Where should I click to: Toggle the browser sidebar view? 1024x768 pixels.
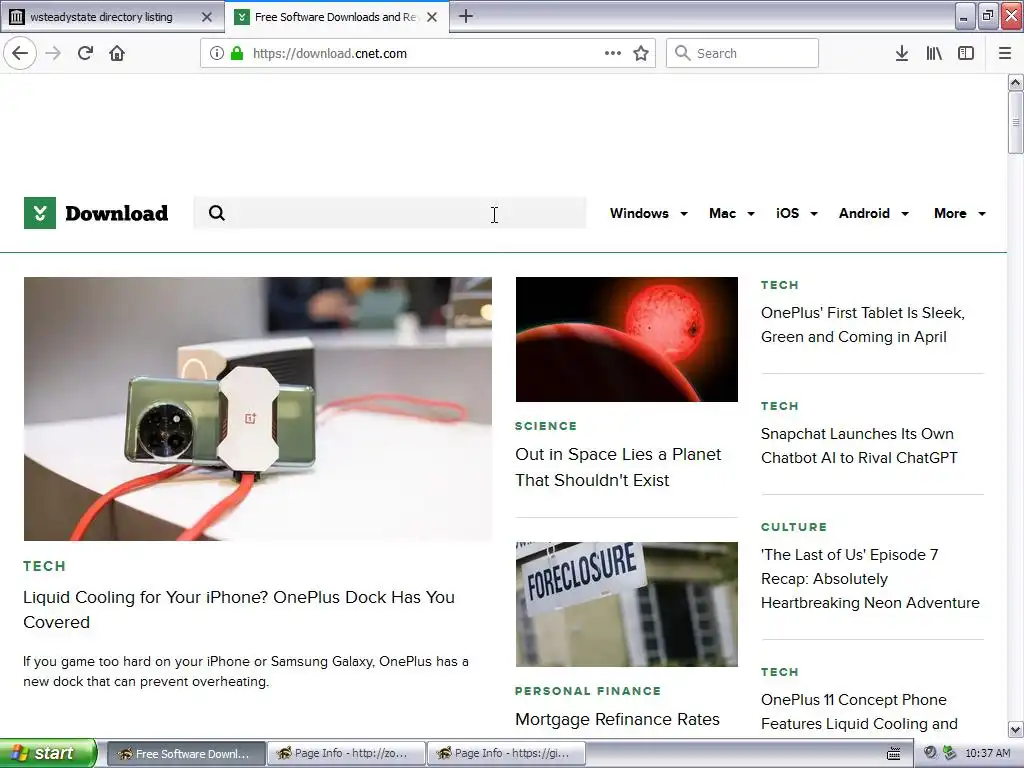pos(966,53)
